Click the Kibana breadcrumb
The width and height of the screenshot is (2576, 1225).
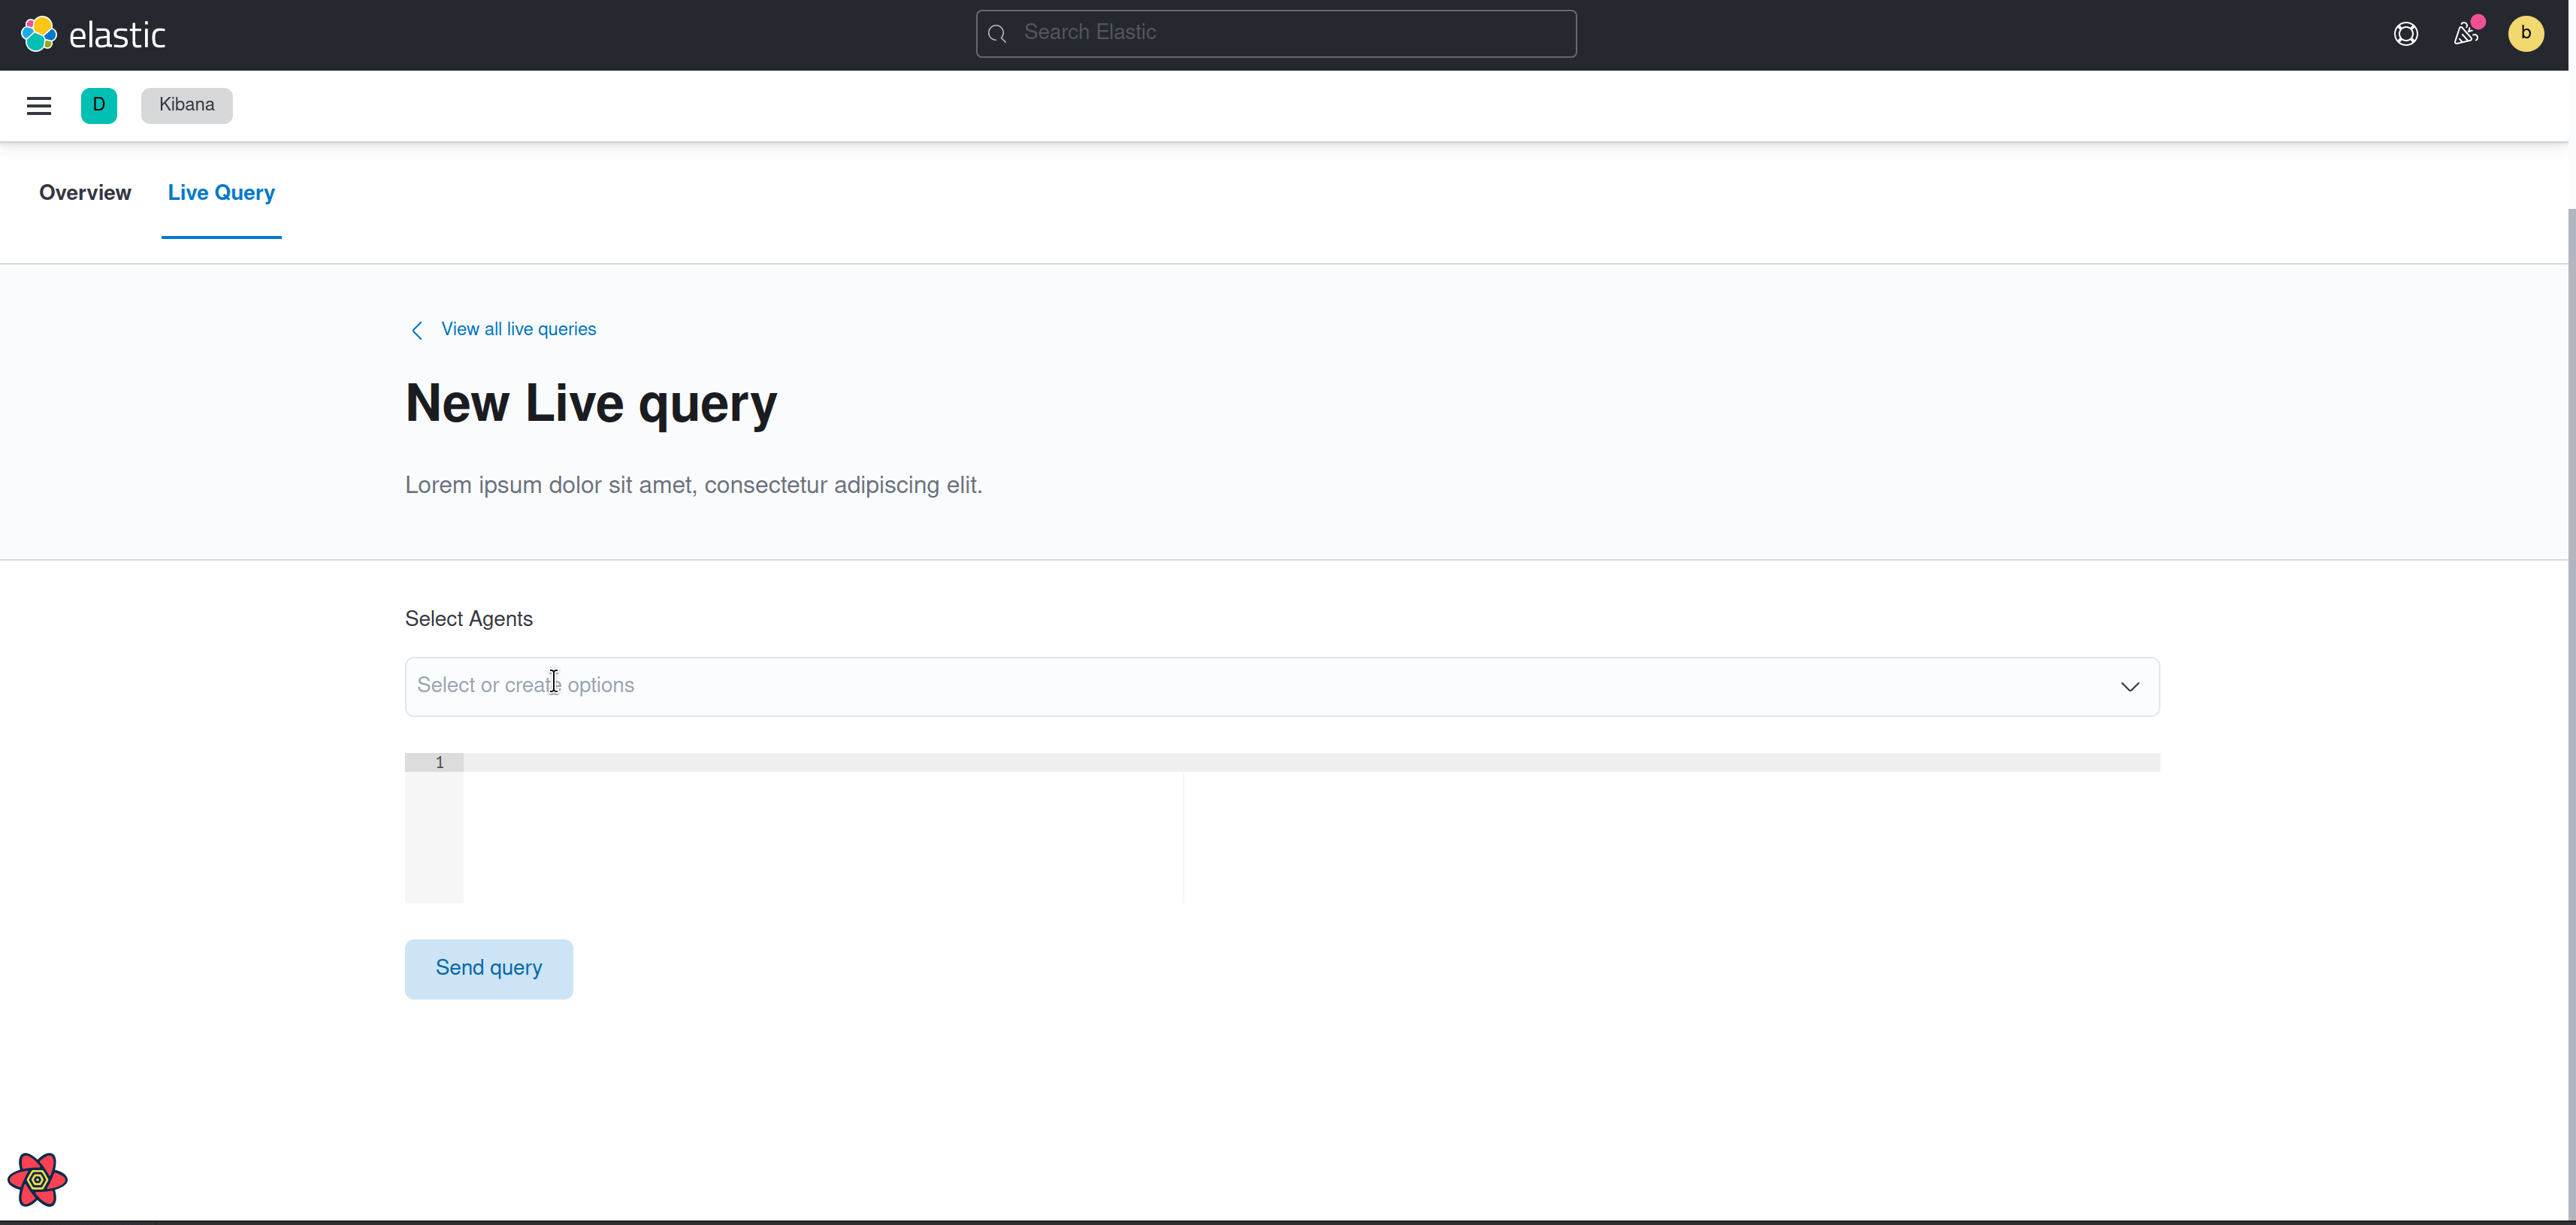click(186, 105)
